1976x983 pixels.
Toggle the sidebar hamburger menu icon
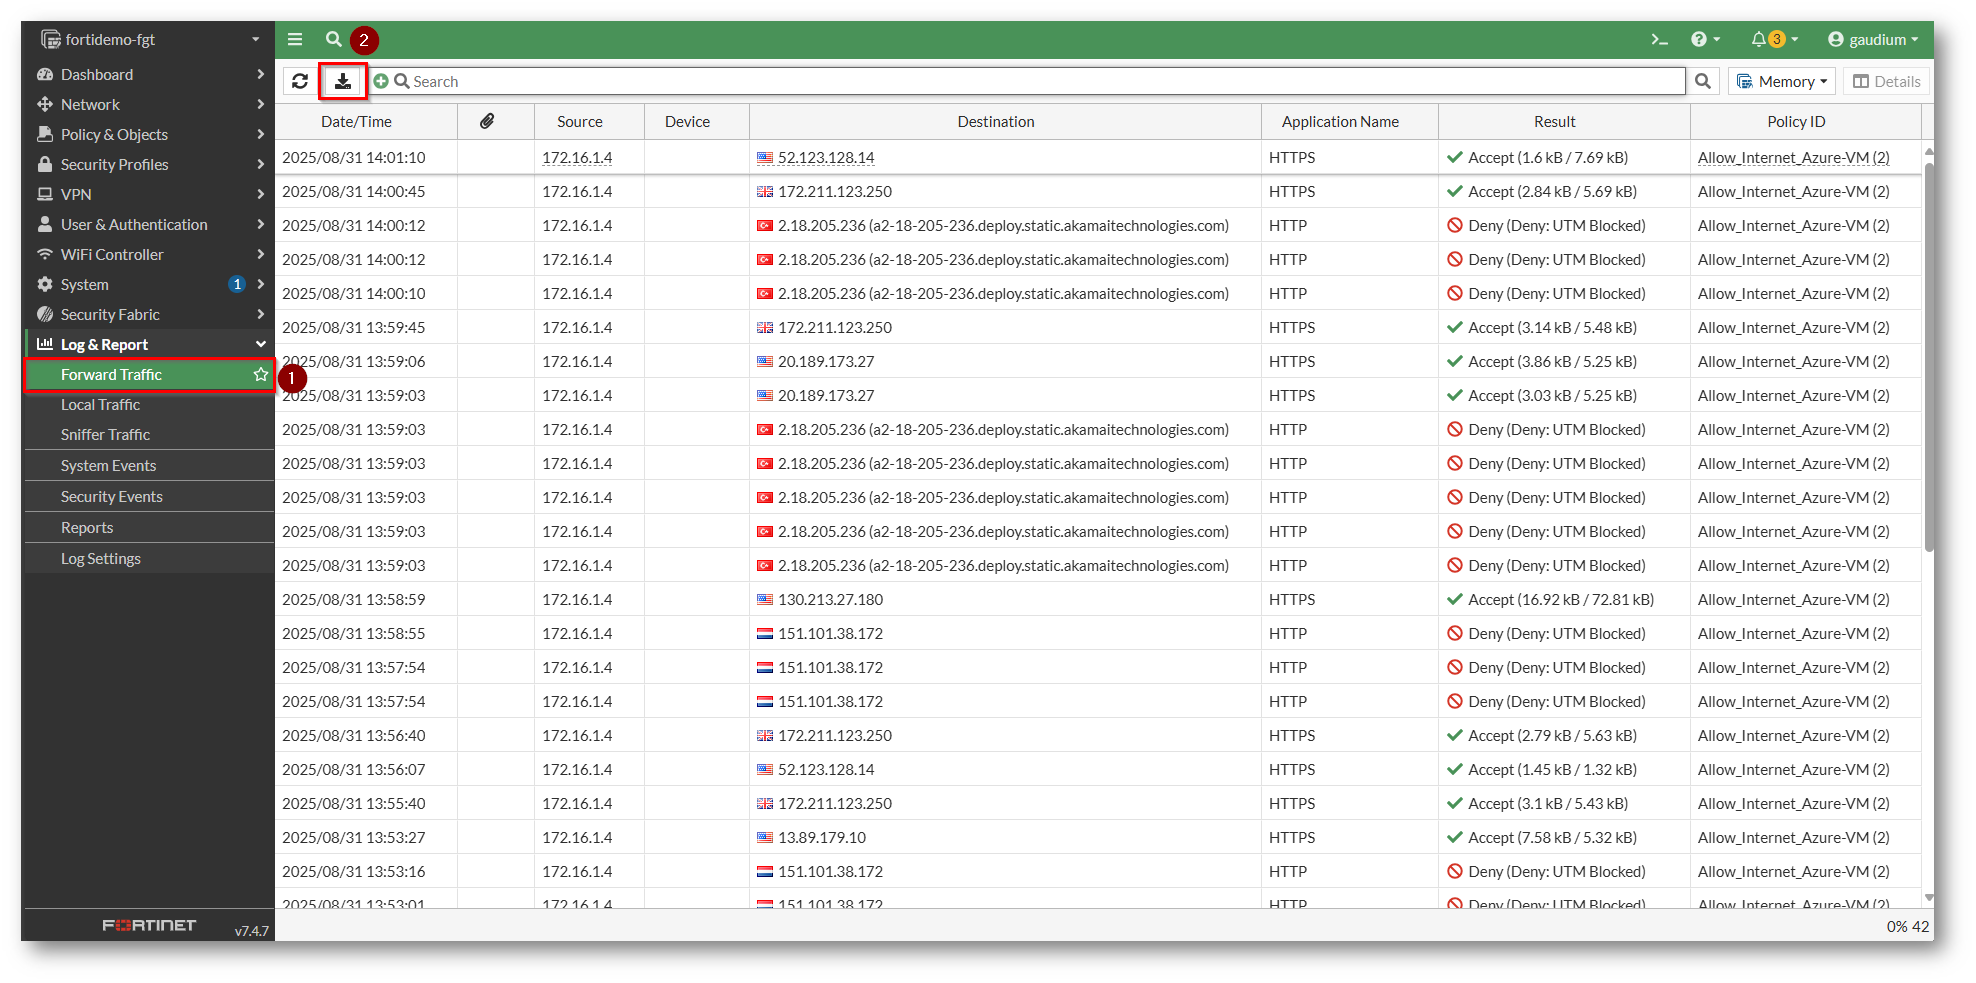coord(295,40)
